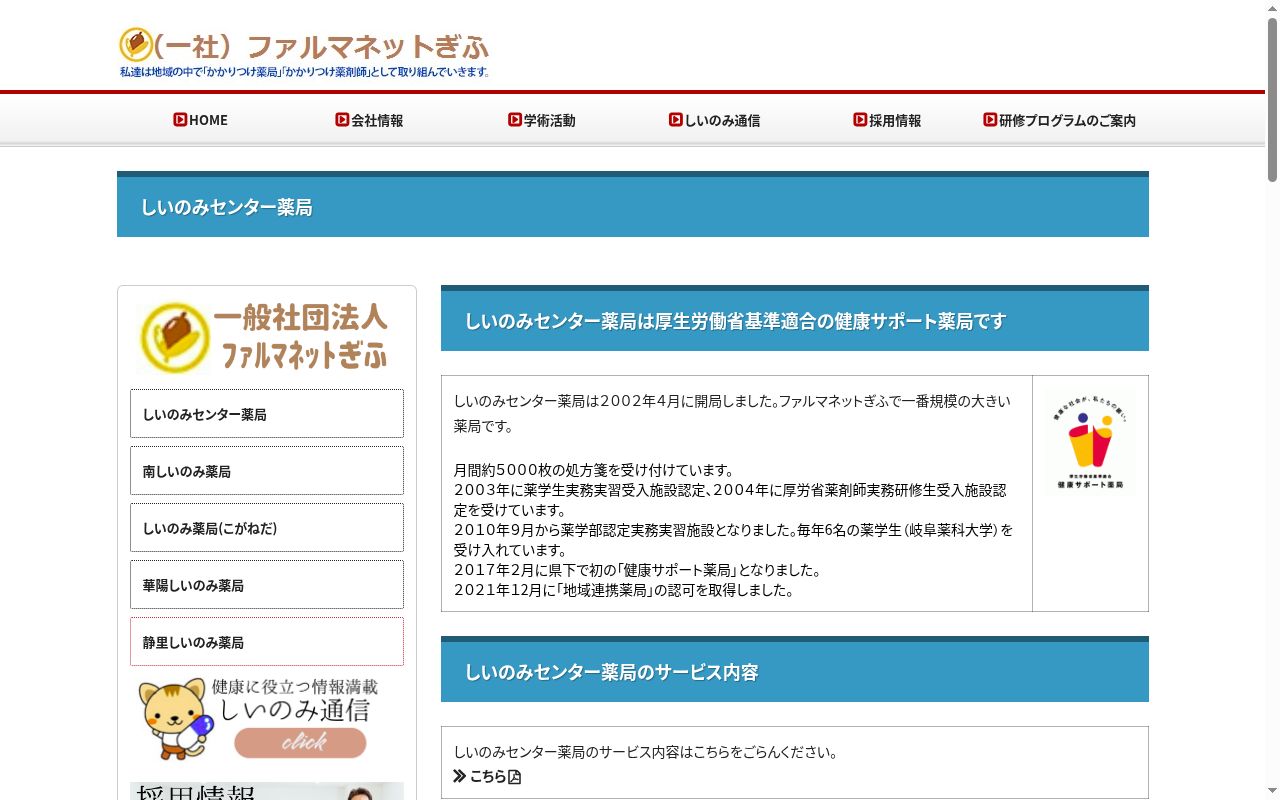Screen dimensions: 1280x800
Task: Click the PDF file icon after こちら
Action: point(515,777)
